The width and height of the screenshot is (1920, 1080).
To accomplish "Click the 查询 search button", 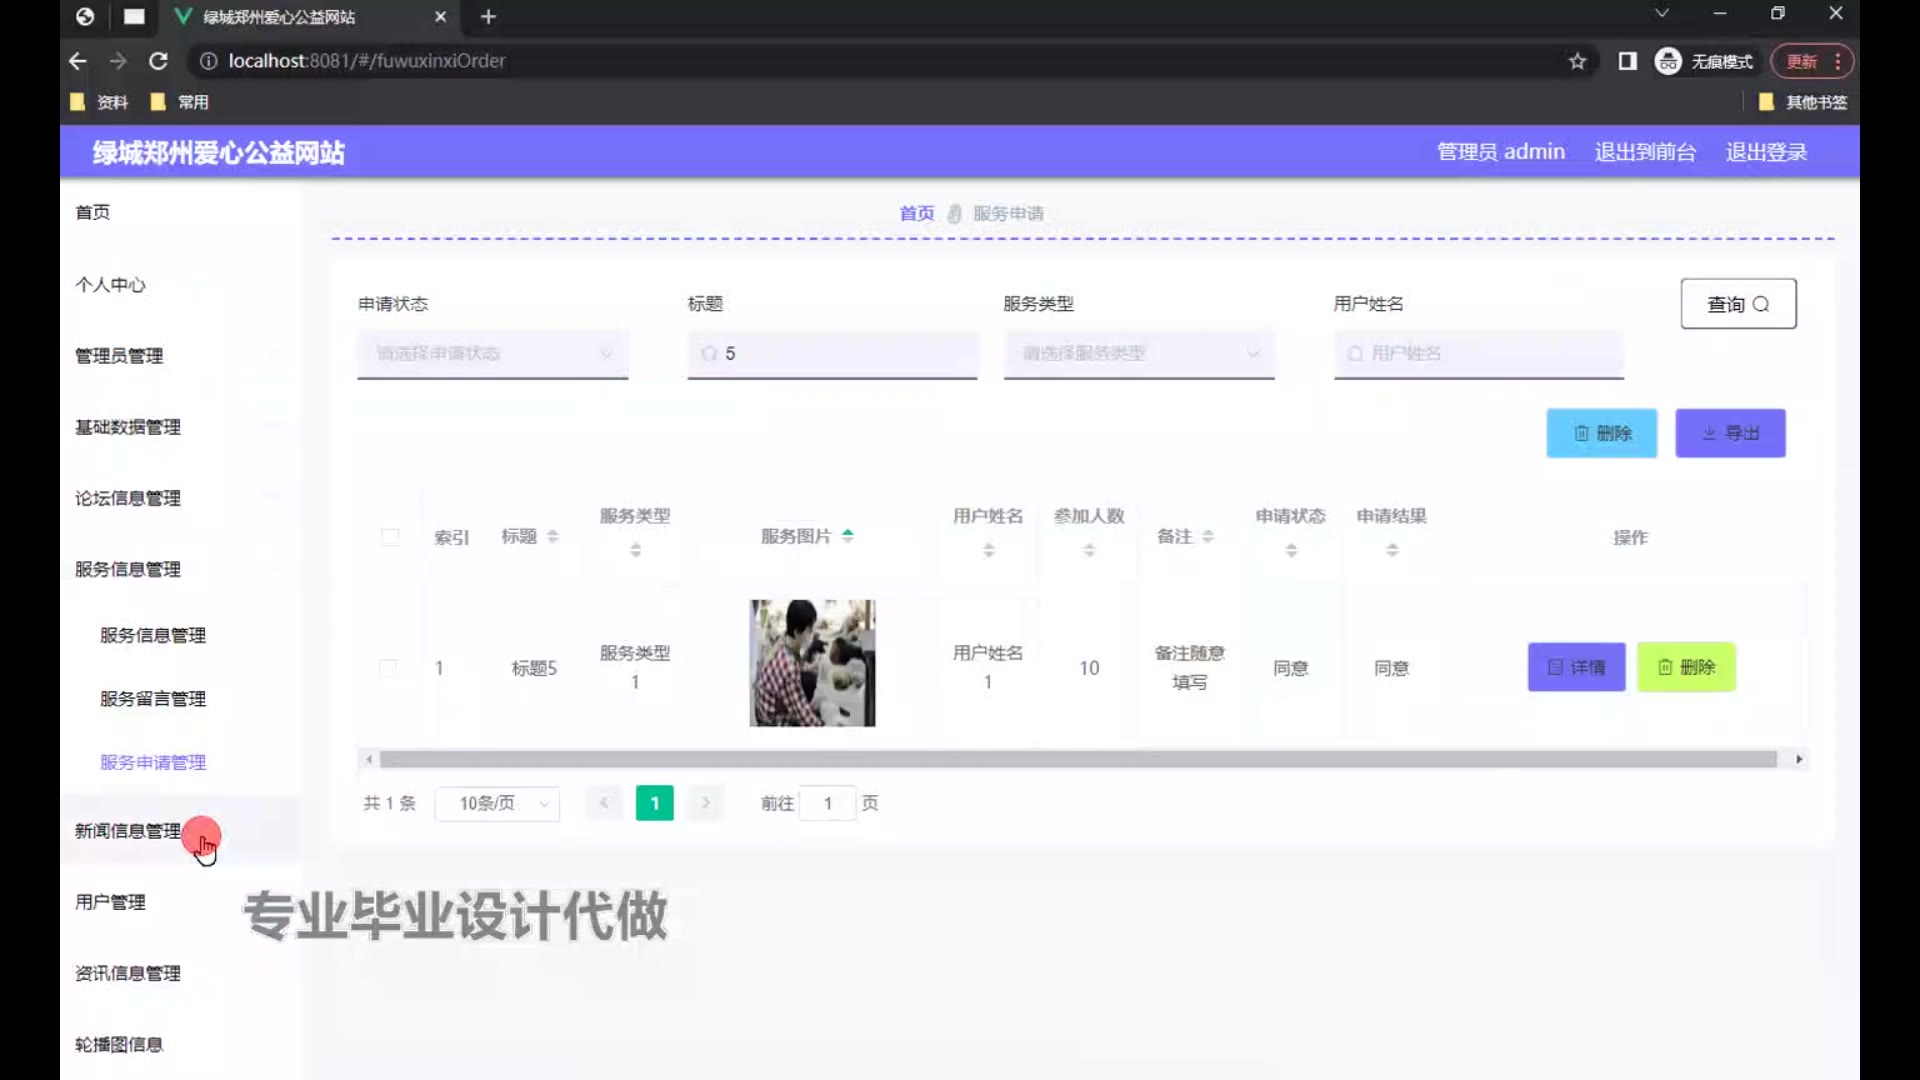I will click(x=1737, y=304).
